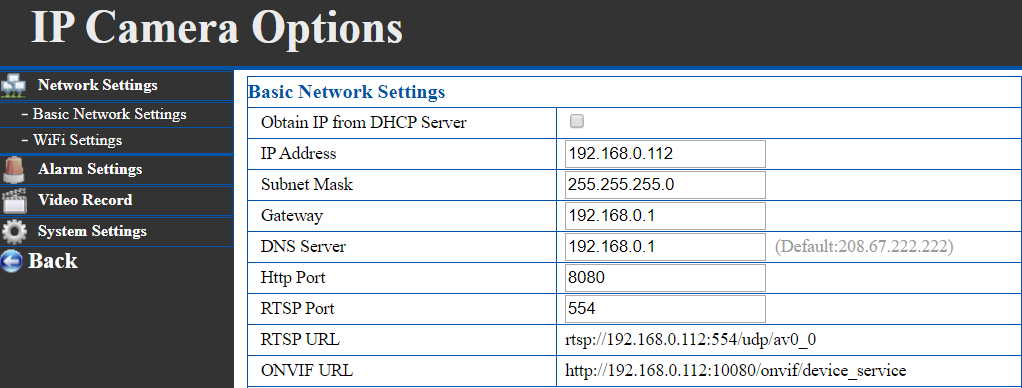Click the Alarm Settings siren icon
Viewport: 1022px width, 388px height.
point(14,169)
